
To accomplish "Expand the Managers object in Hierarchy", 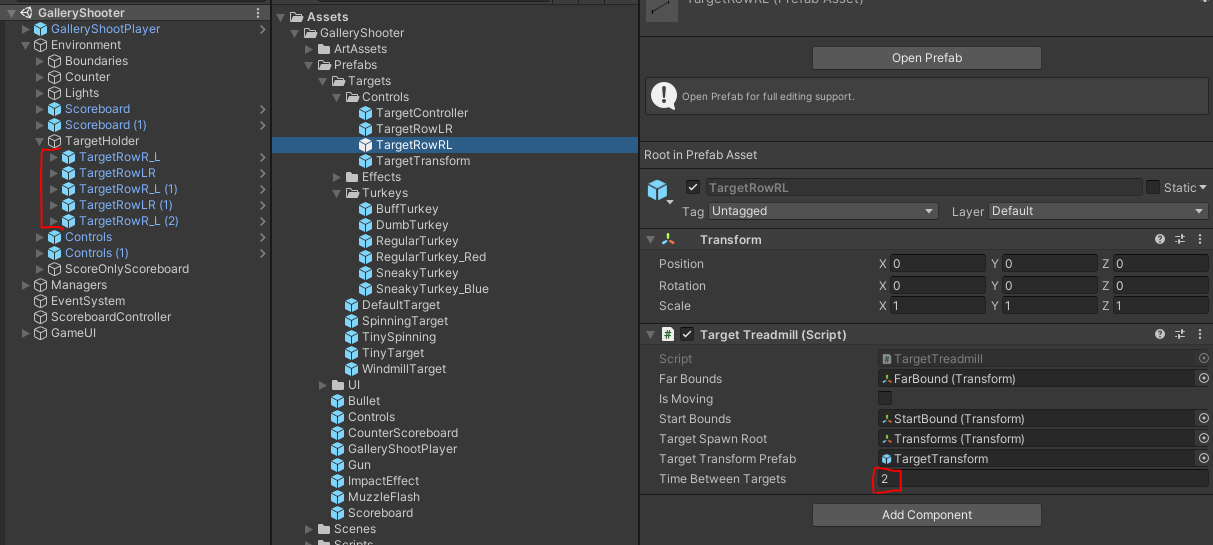I will tap(26, 285).
